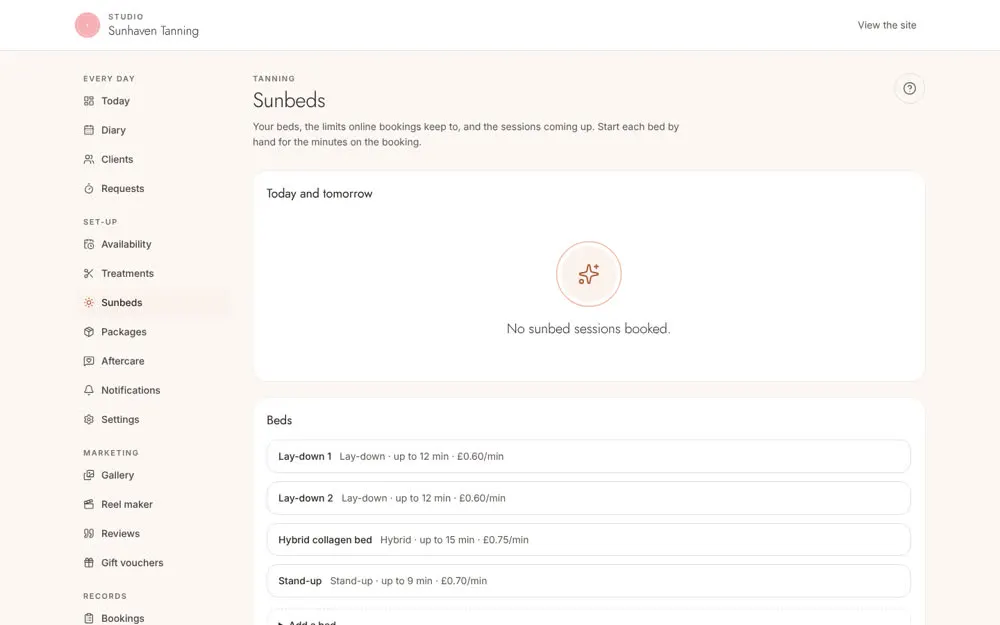The width and height of the screenshot is (1000, 625).
Task: Click the Today and tomorrow heading
Action: point(320,194)
